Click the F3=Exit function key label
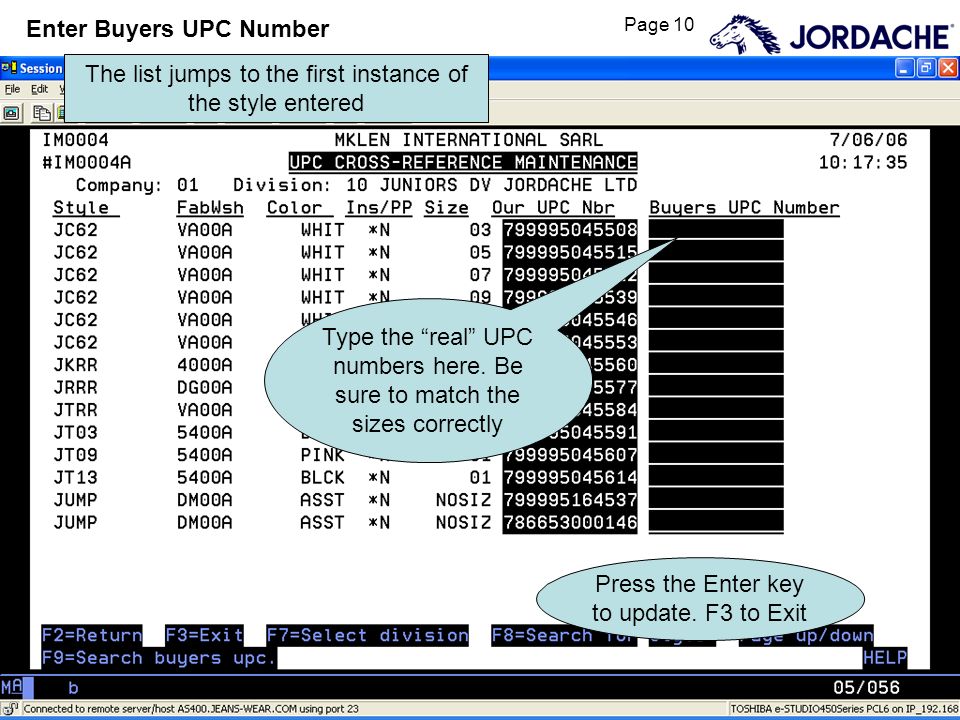 204,635
